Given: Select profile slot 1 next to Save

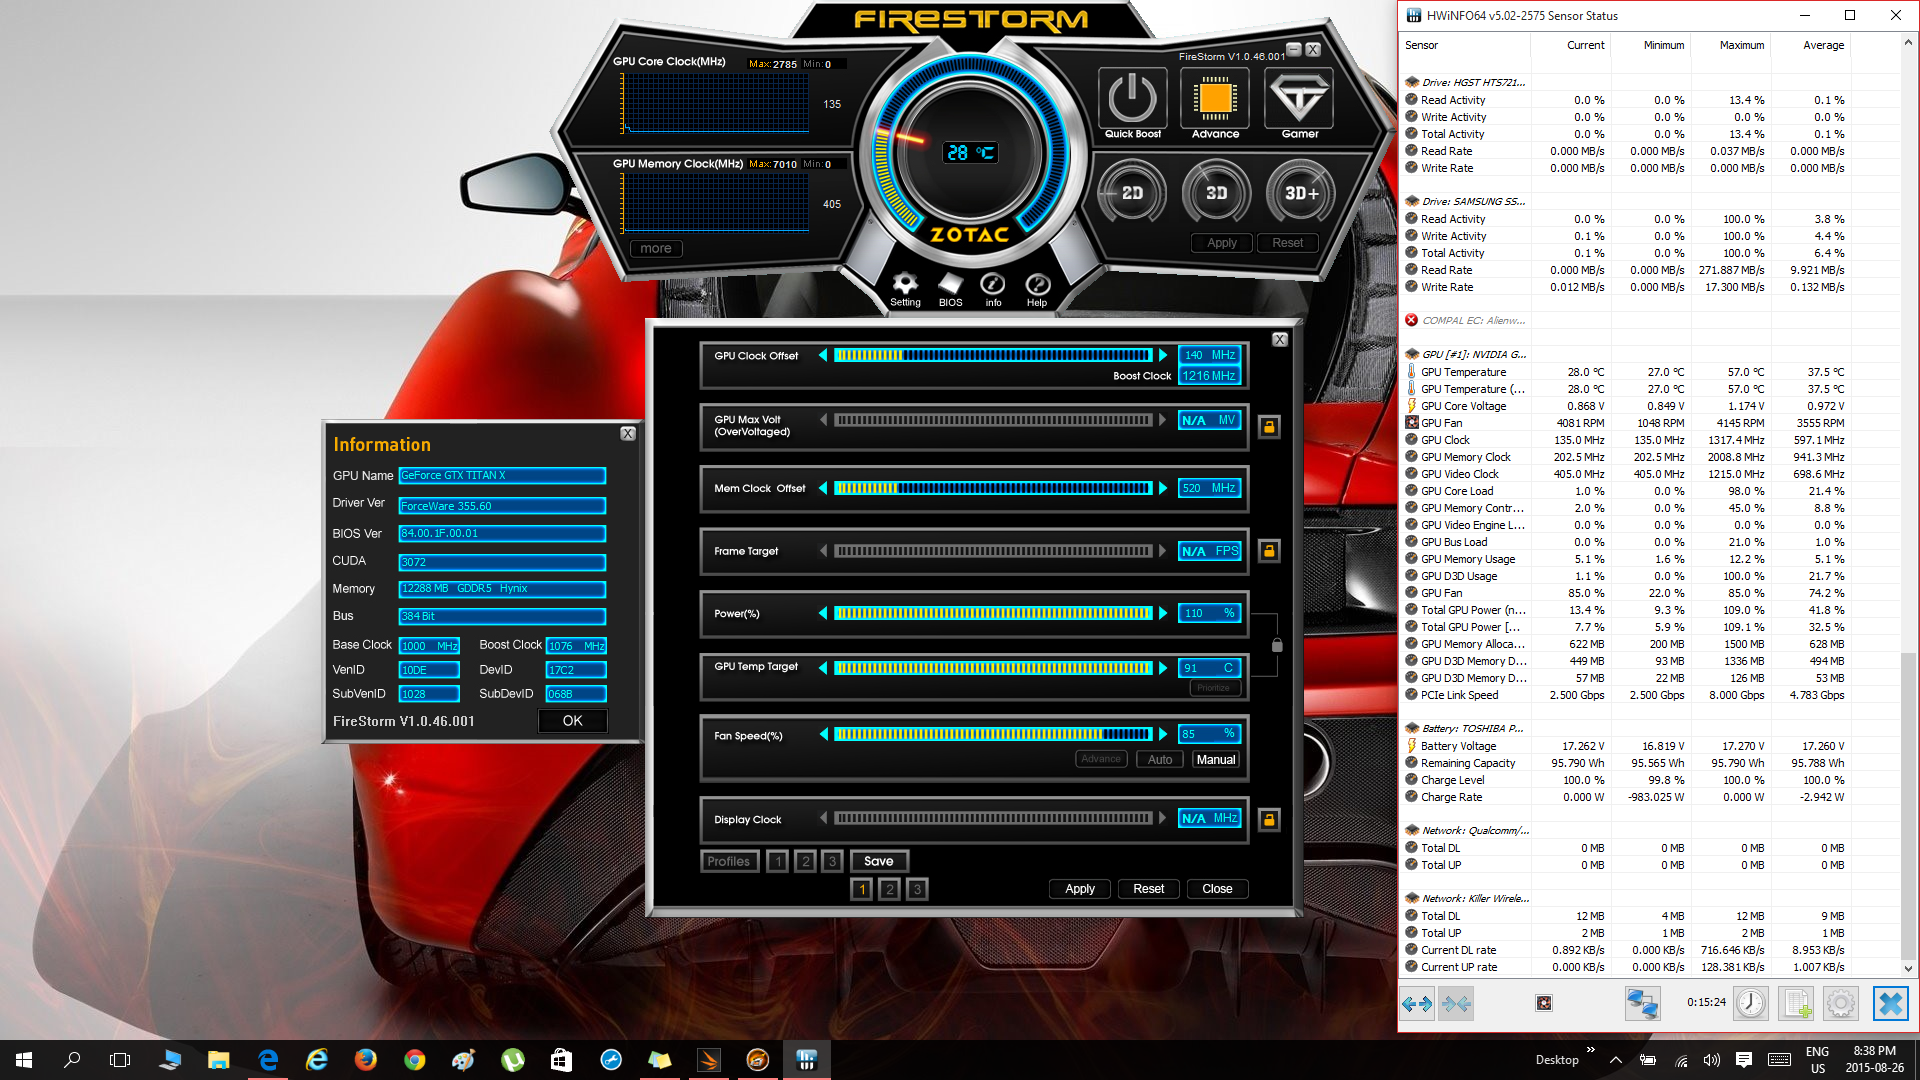Looking at the screenshot, I should click(x=778, y=861).
